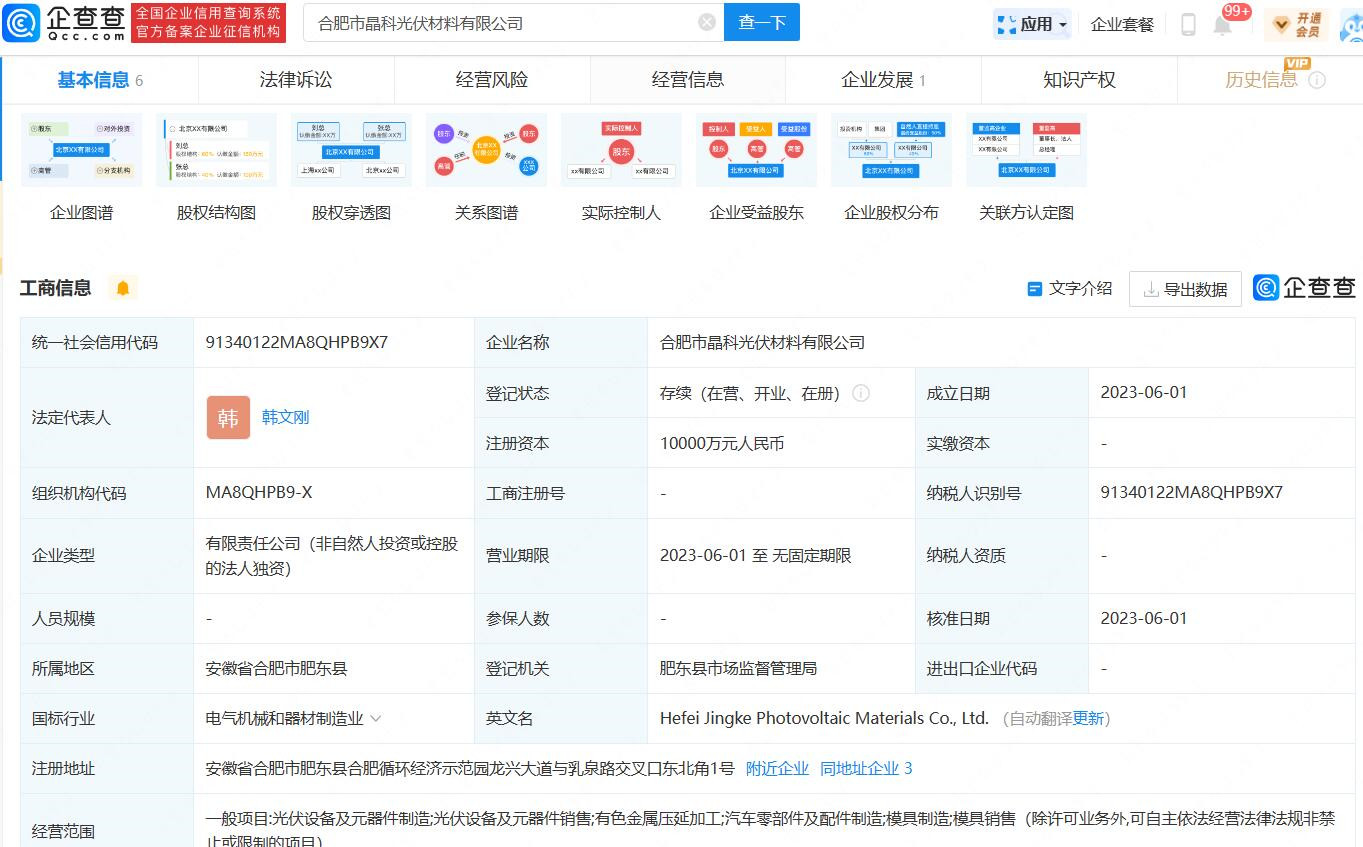Expand the 电气机械和器材制造业 industry dropdown
The height and width of the screenshot is (847, 1363).
coord(376,718)
